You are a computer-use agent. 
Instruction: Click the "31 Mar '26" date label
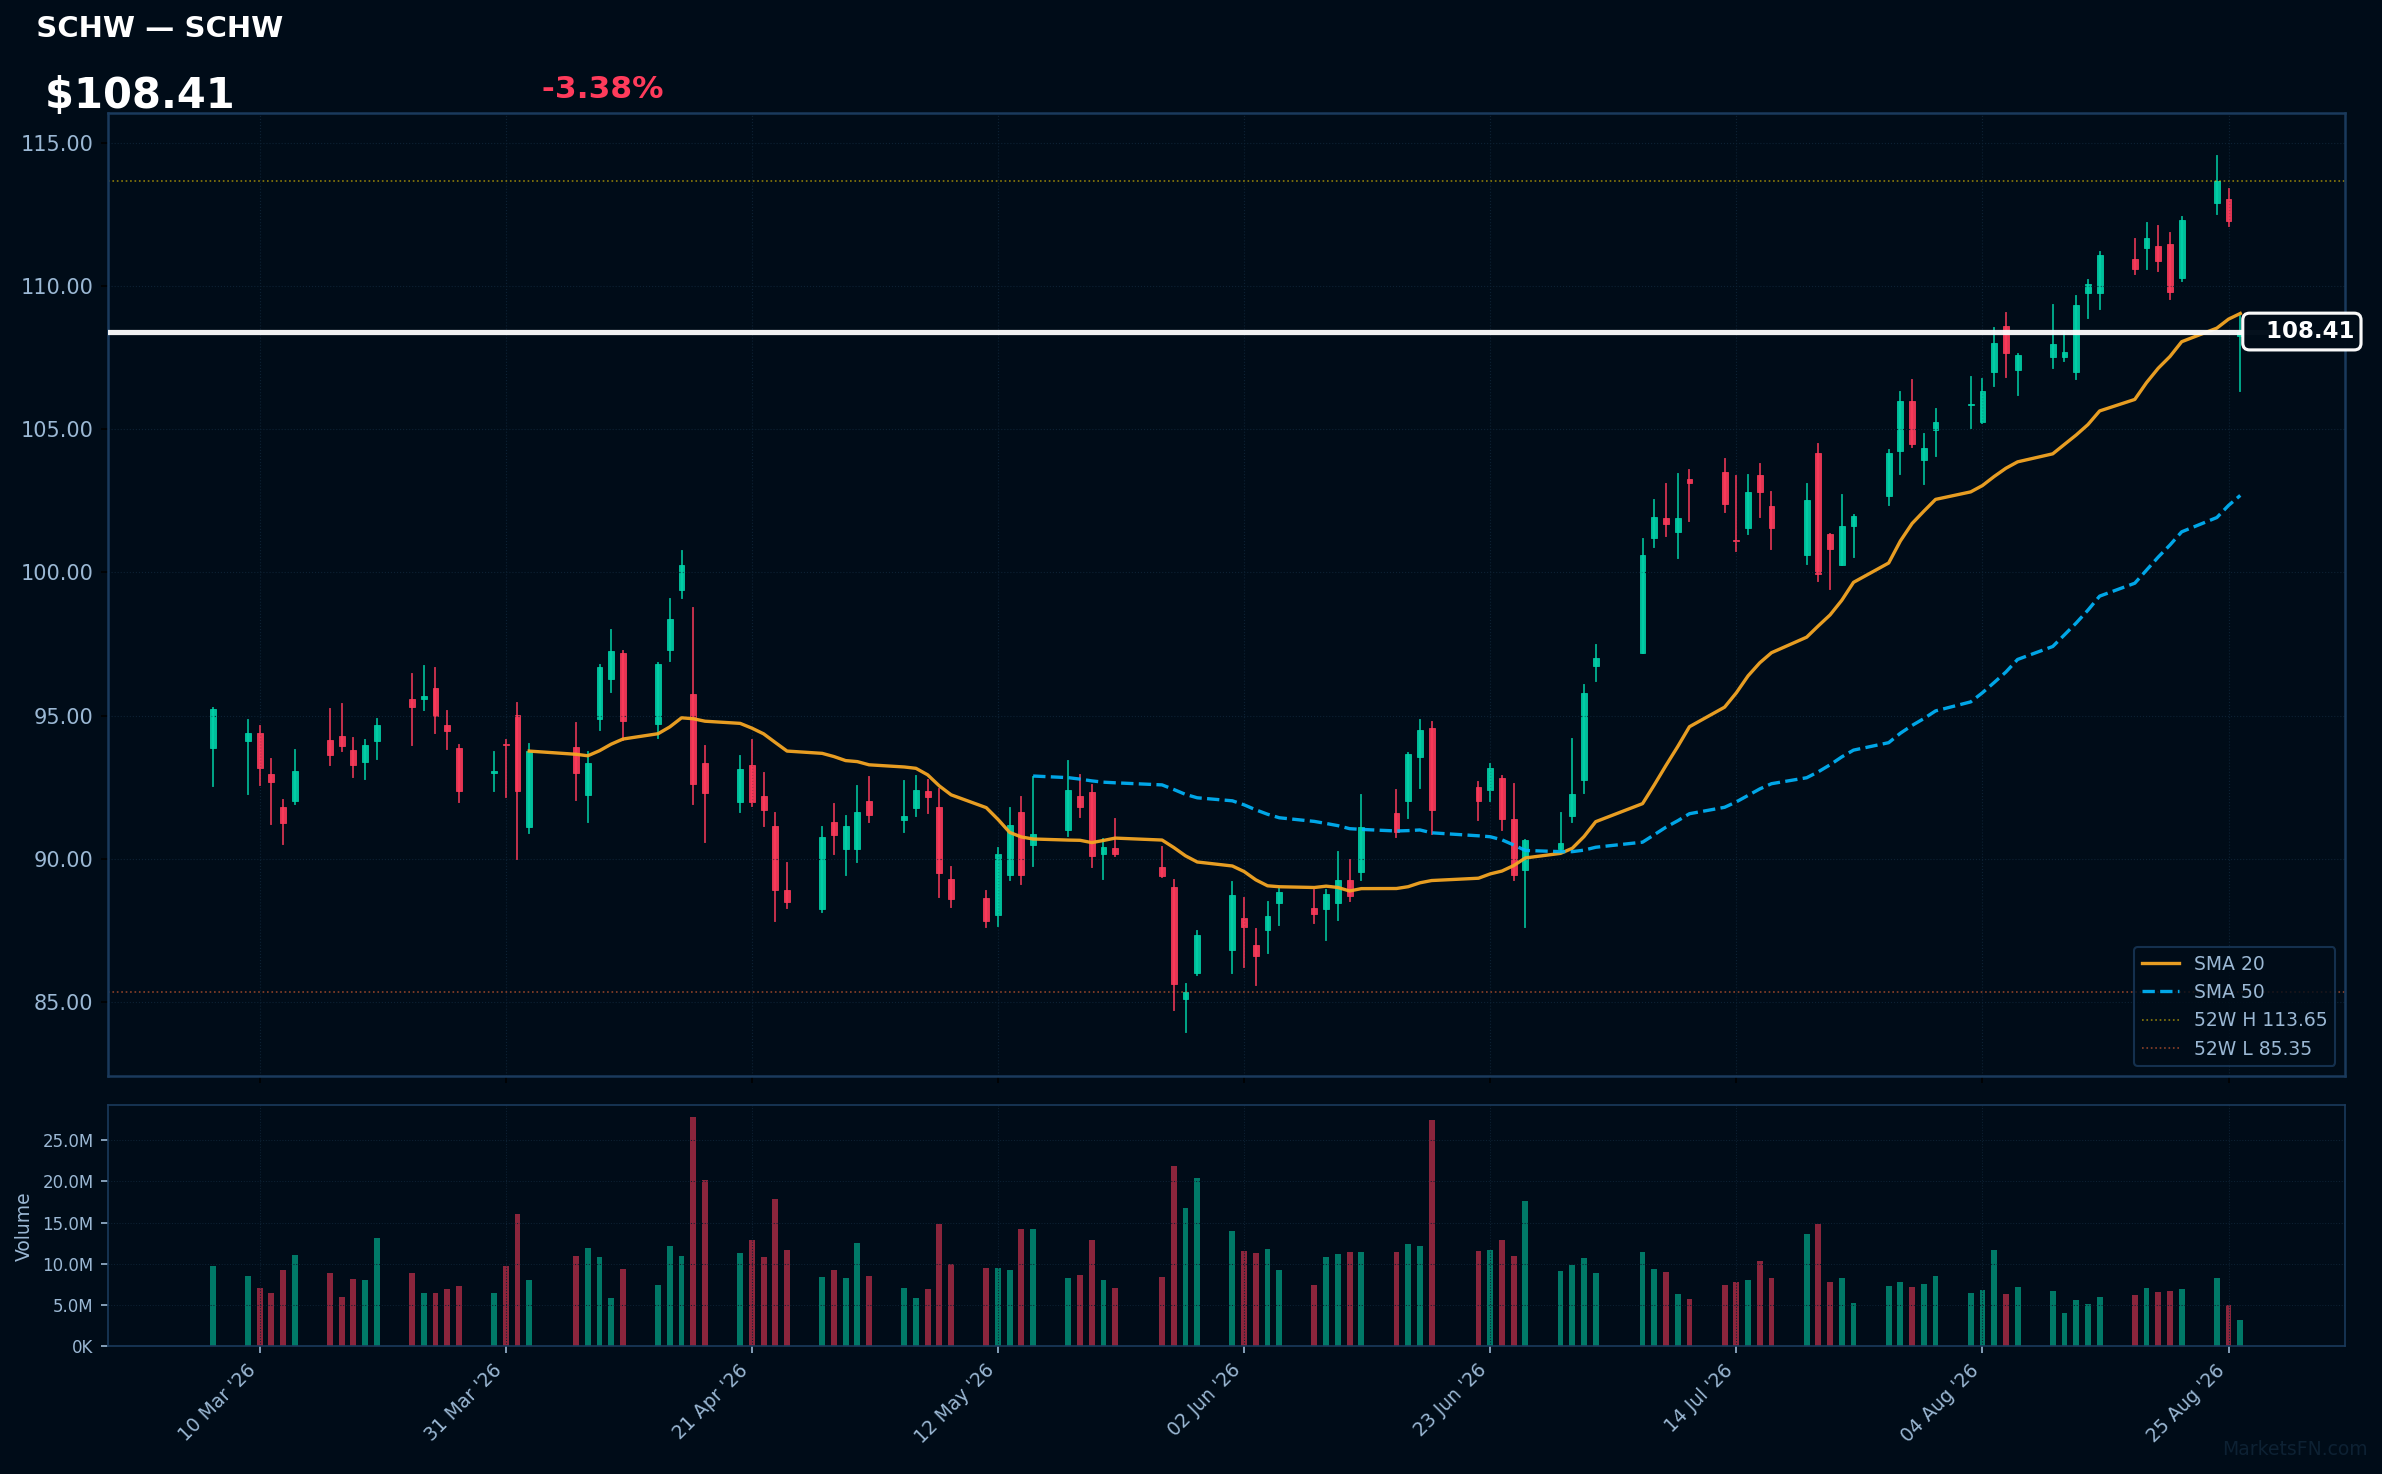[462, 1402]
